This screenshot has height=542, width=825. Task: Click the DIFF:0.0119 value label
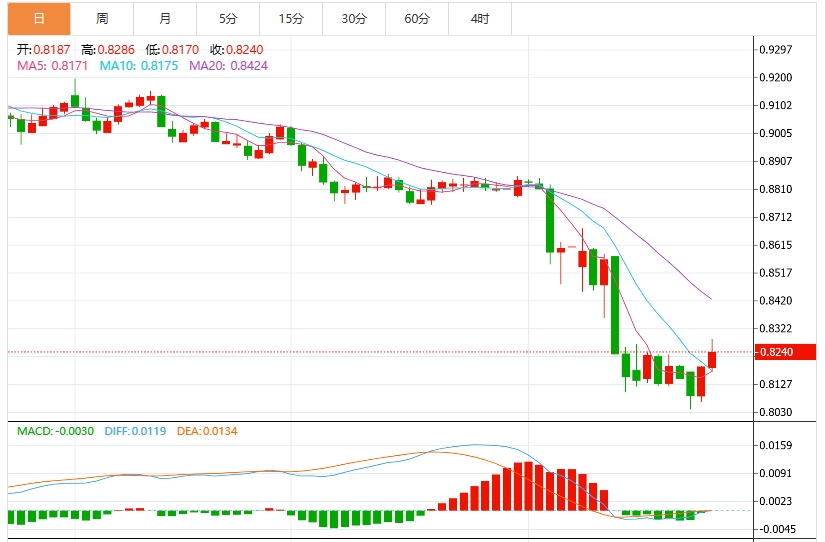tap(135, 431)
